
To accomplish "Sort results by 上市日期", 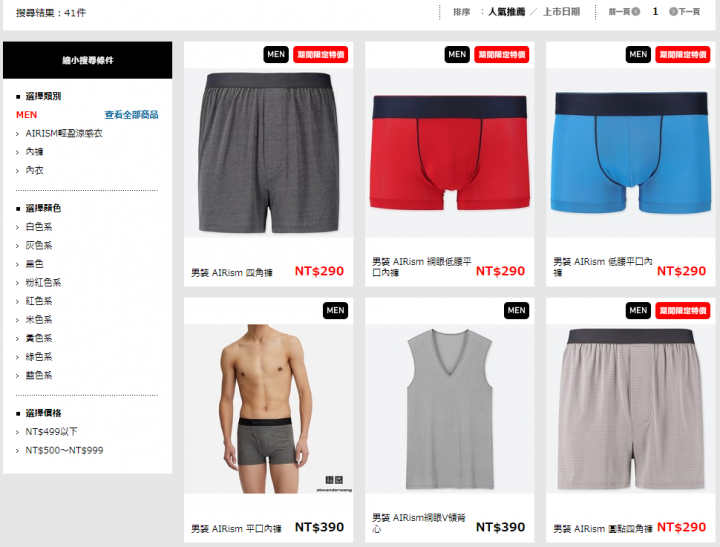I will tap(562, 11).
